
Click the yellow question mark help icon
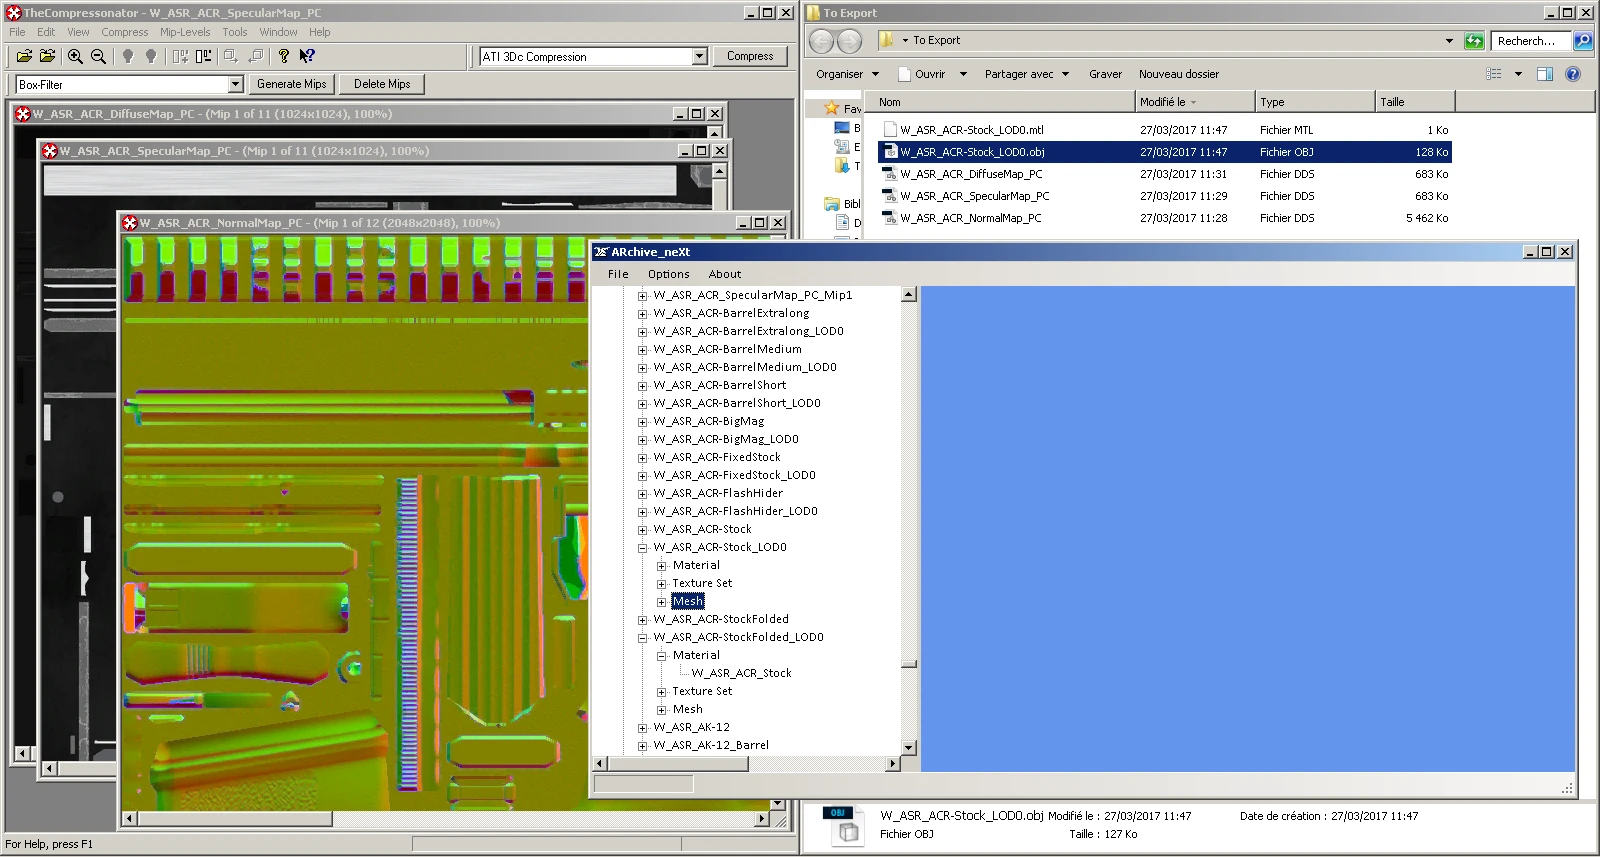pos(284,57)
